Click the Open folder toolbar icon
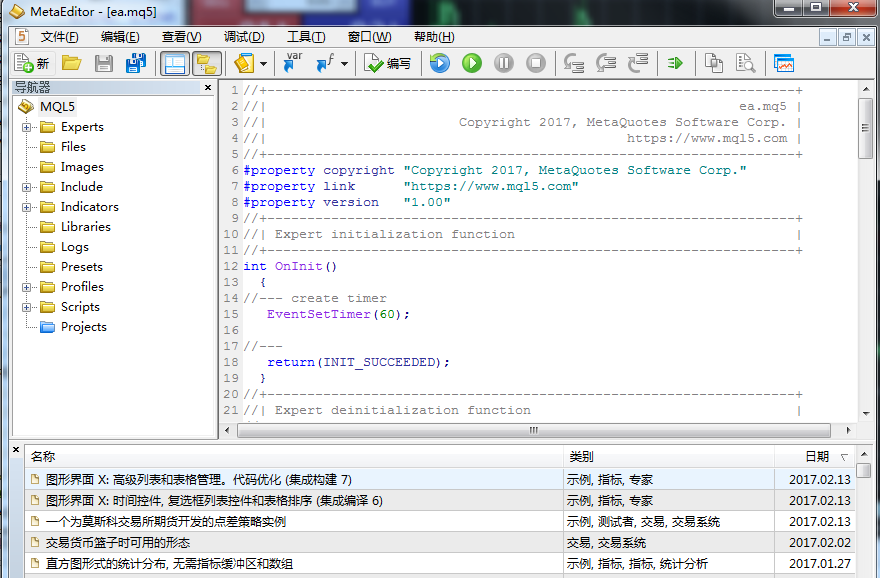 71,63
